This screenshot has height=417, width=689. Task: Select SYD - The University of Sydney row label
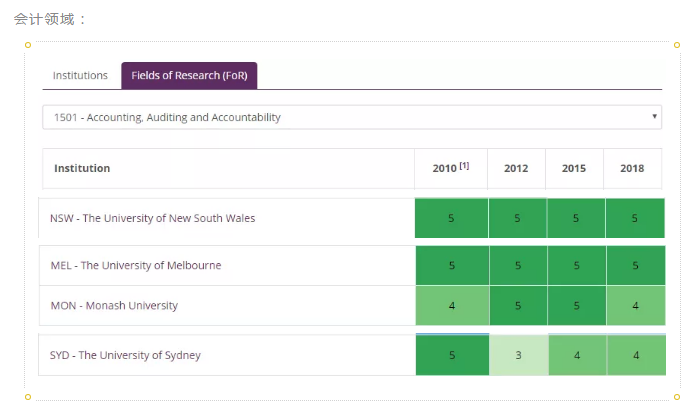click(x=125, y=355)
